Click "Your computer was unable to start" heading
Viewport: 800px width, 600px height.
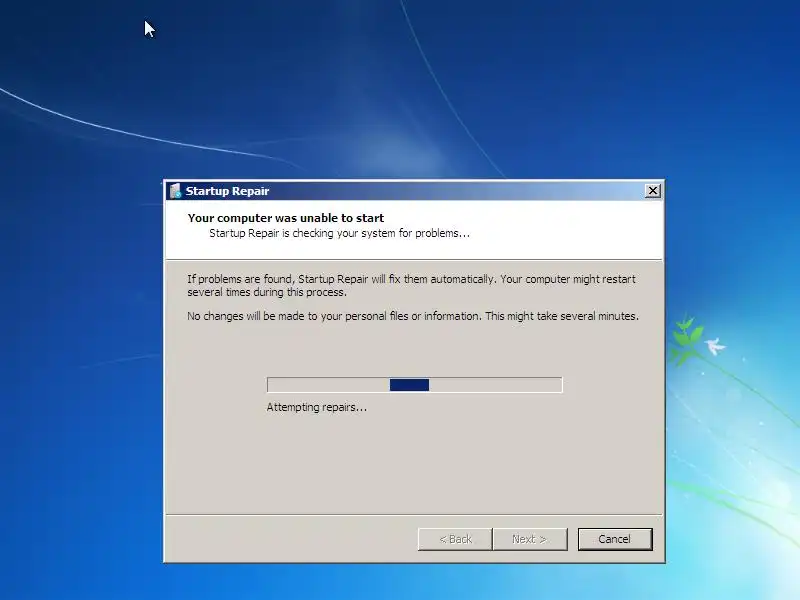tap(286, 218)
